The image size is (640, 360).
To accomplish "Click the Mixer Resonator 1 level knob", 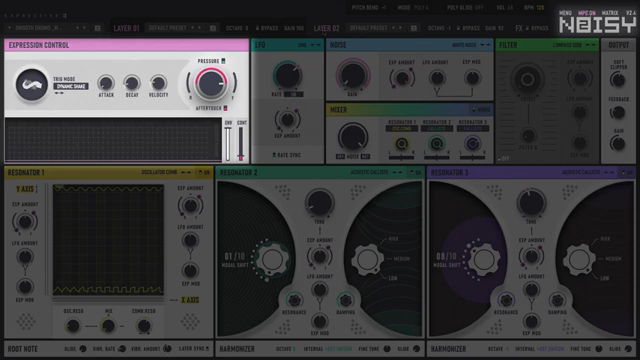I will click(402, 144).
